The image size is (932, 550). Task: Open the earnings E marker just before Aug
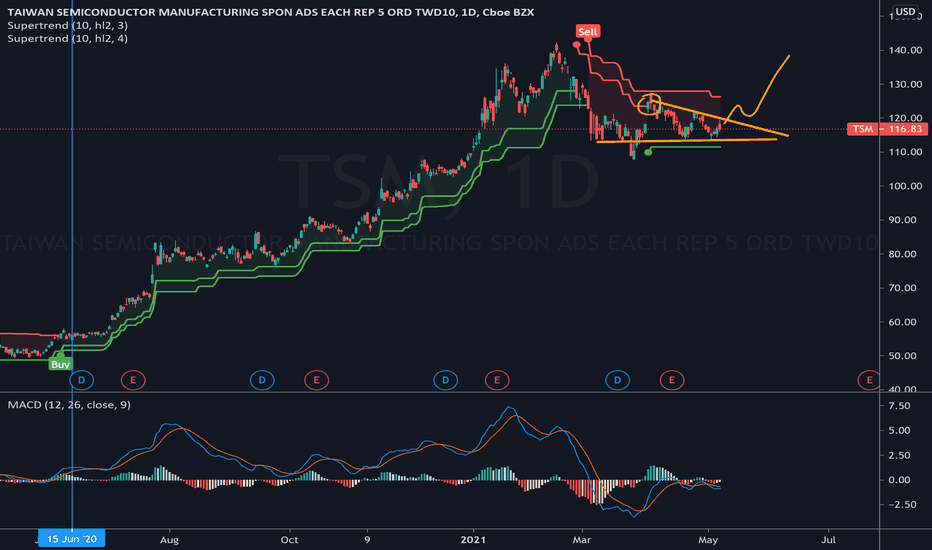pos(133,380)
